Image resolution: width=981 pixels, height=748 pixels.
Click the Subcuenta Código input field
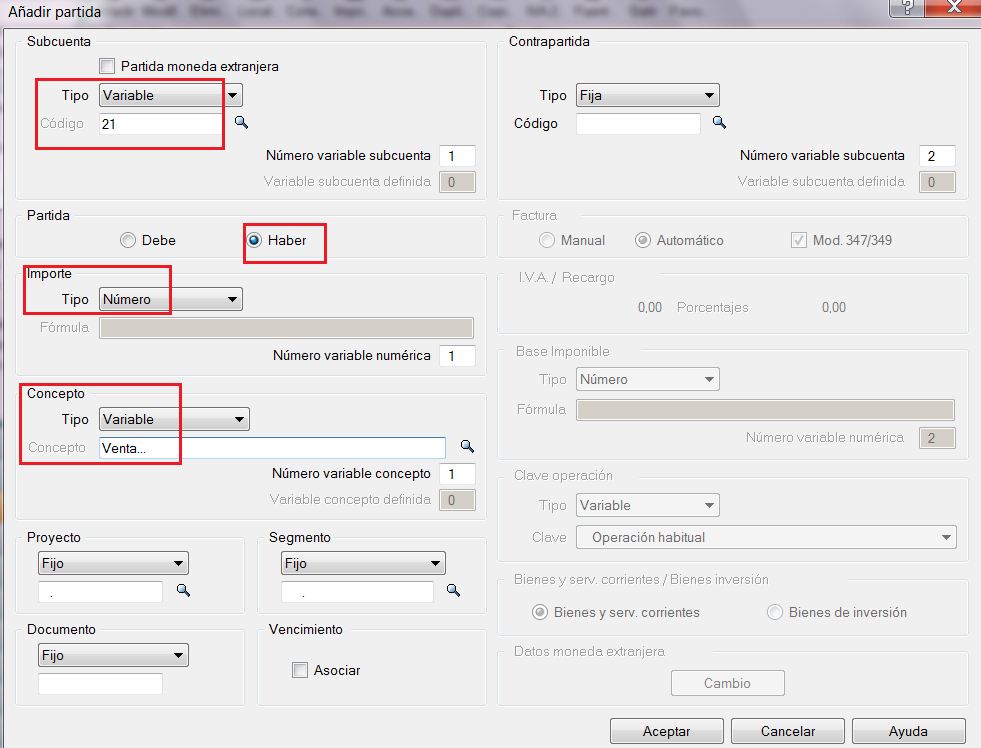click(x=160, y=123)
